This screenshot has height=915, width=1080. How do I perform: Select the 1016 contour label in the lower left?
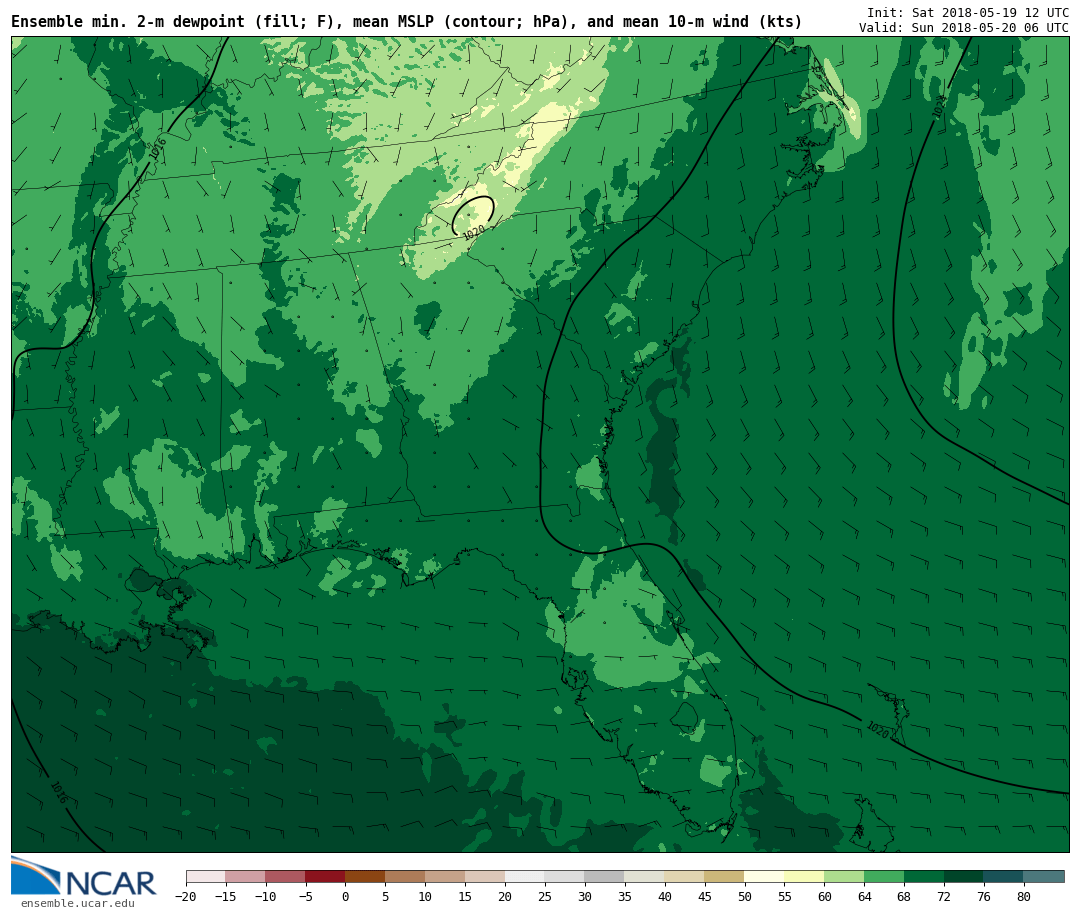click(58, 793)
